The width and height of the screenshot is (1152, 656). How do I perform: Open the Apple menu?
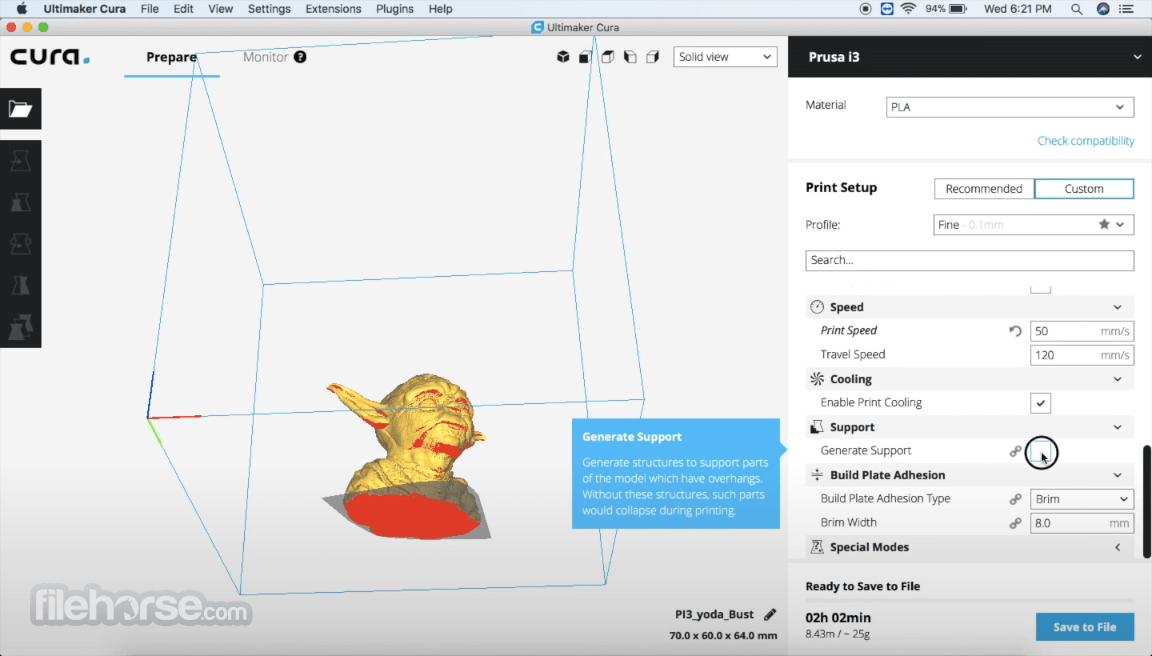21,9
